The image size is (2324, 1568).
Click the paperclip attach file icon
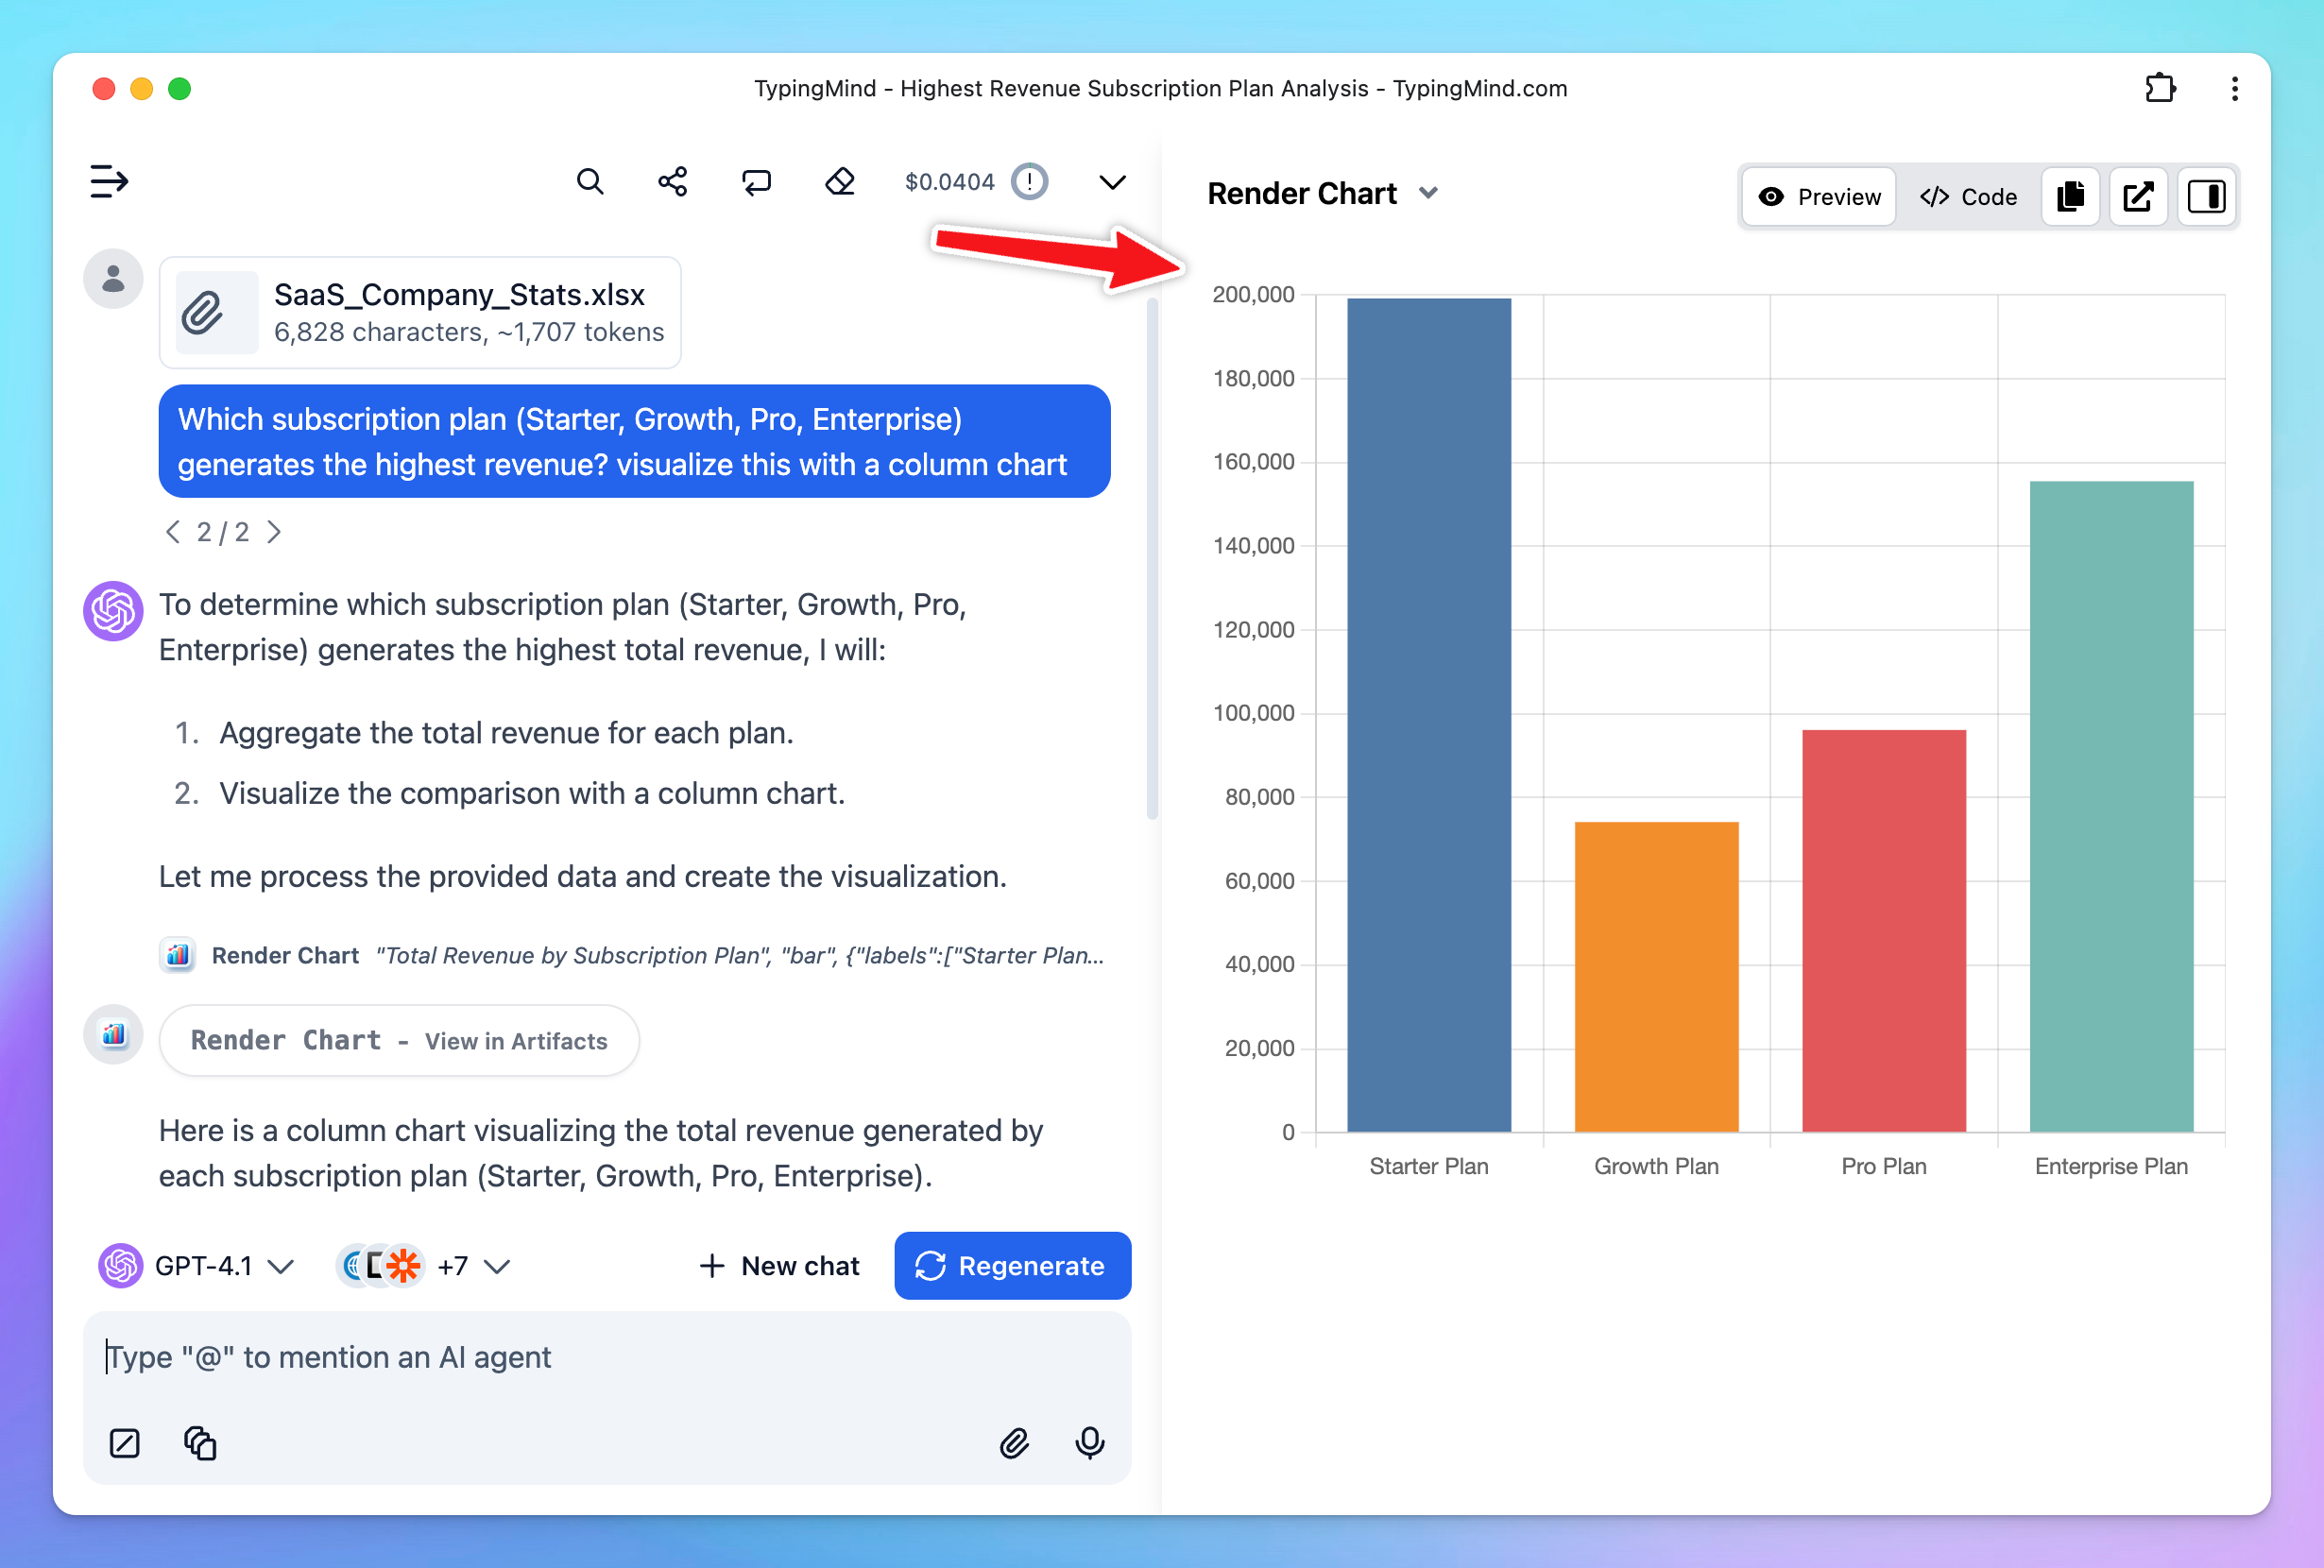(1014, 1443)
